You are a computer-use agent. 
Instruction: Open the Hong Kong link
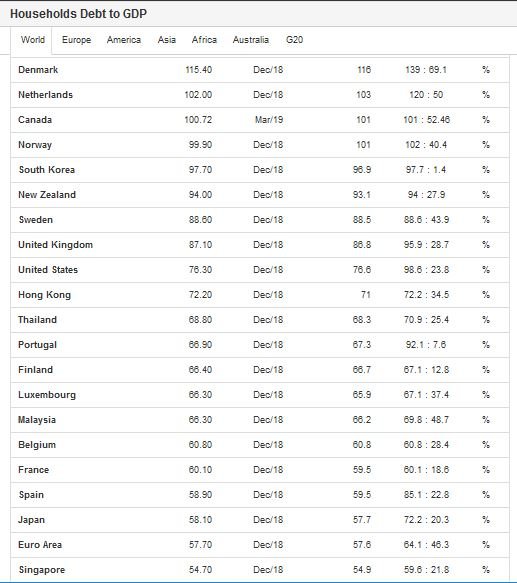click(x=44, y=295)
